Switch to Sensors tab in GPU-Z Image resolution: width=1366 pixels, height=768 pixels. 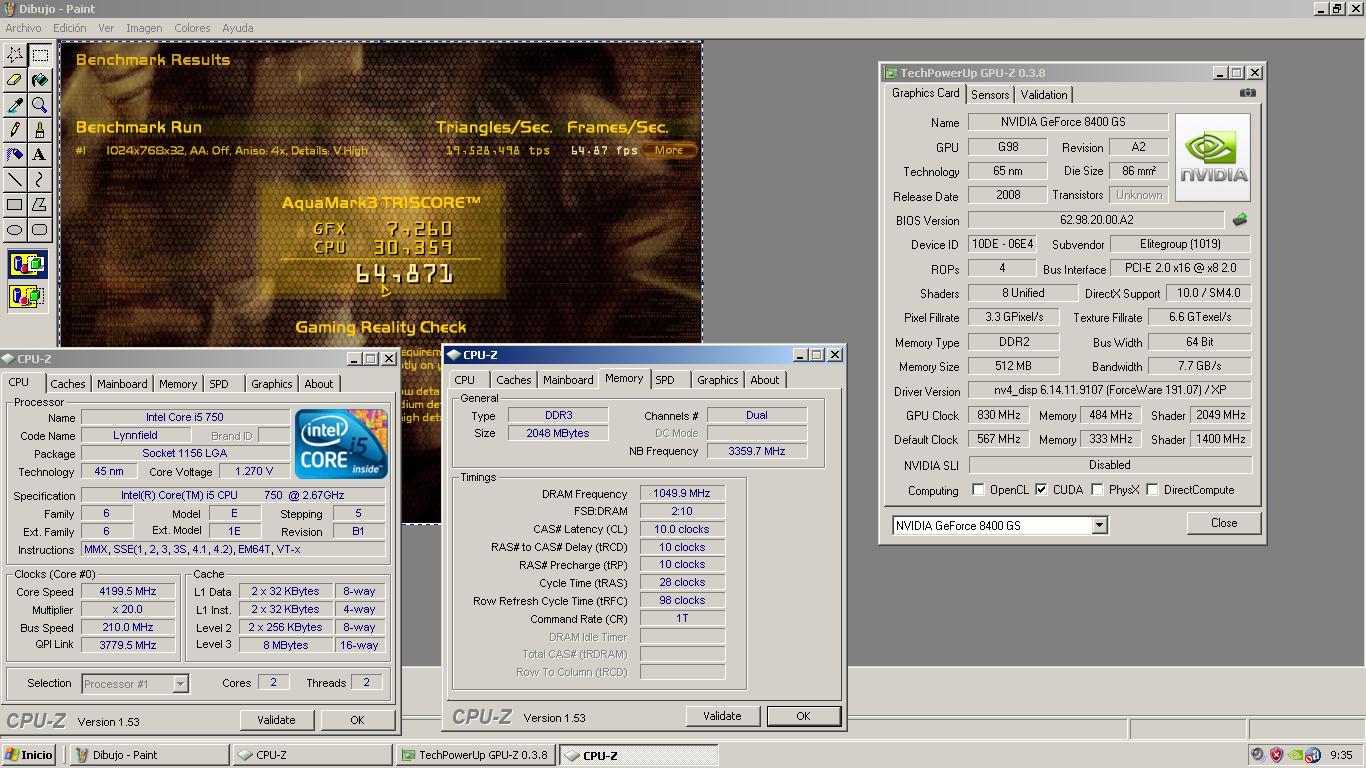pyautogui.click(x=990, y=95)
